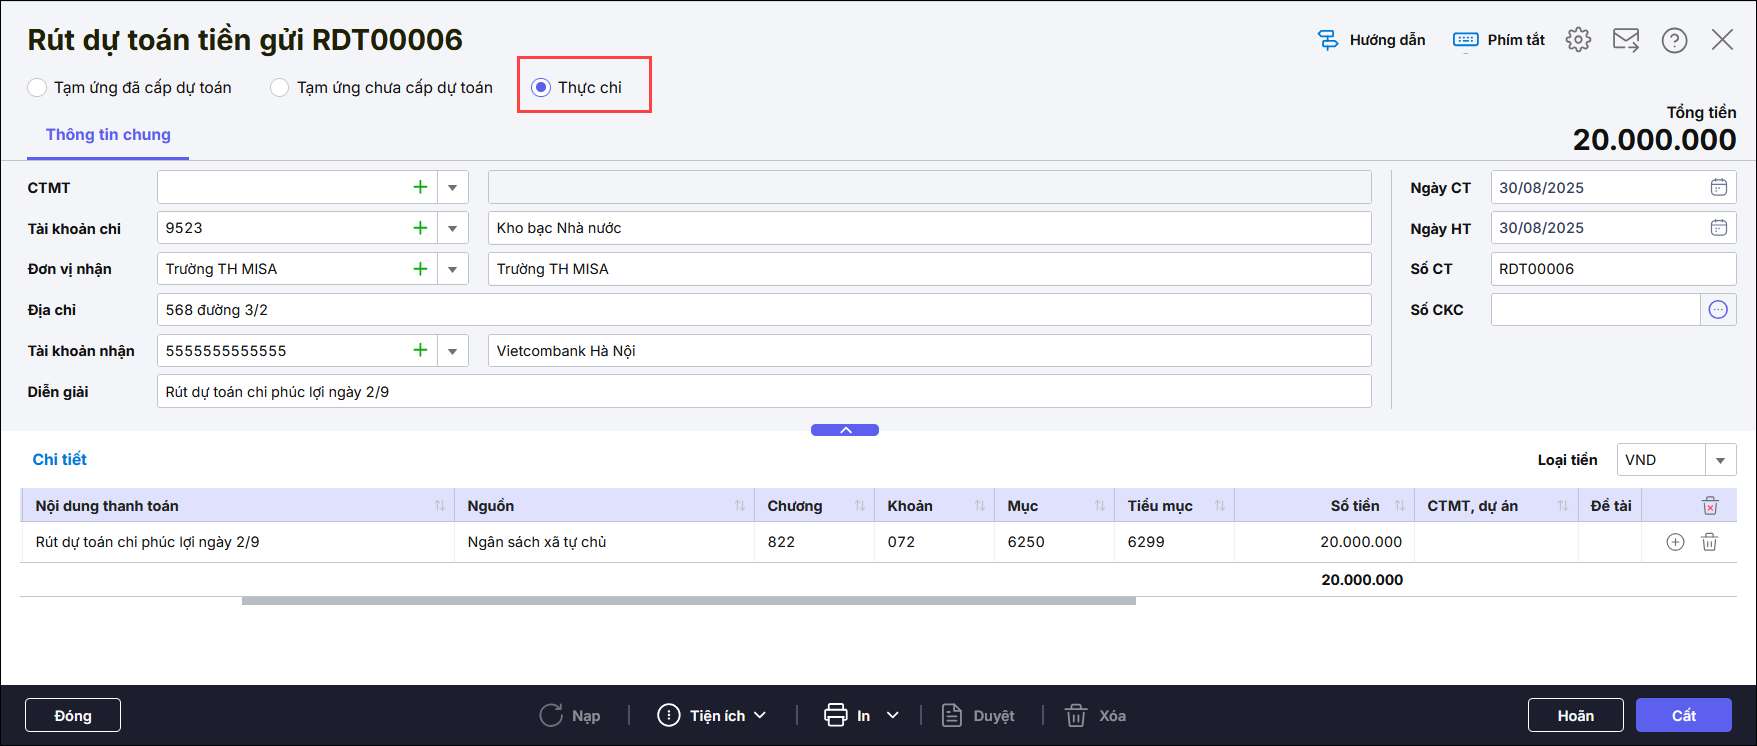Expand the Đơn vị nhận dropdown
The height and width of the screenshot is (746, 1757).
tap(453, 269)
